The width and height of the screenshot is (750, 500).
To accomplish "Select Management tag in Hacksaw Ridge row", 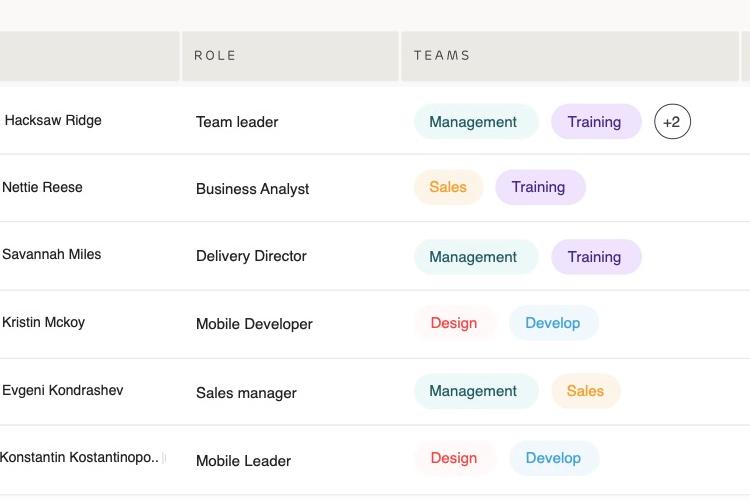I will point(476,122).
